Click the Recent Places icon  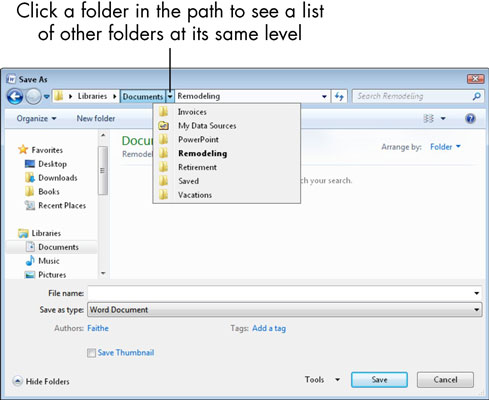coord(30,205)
